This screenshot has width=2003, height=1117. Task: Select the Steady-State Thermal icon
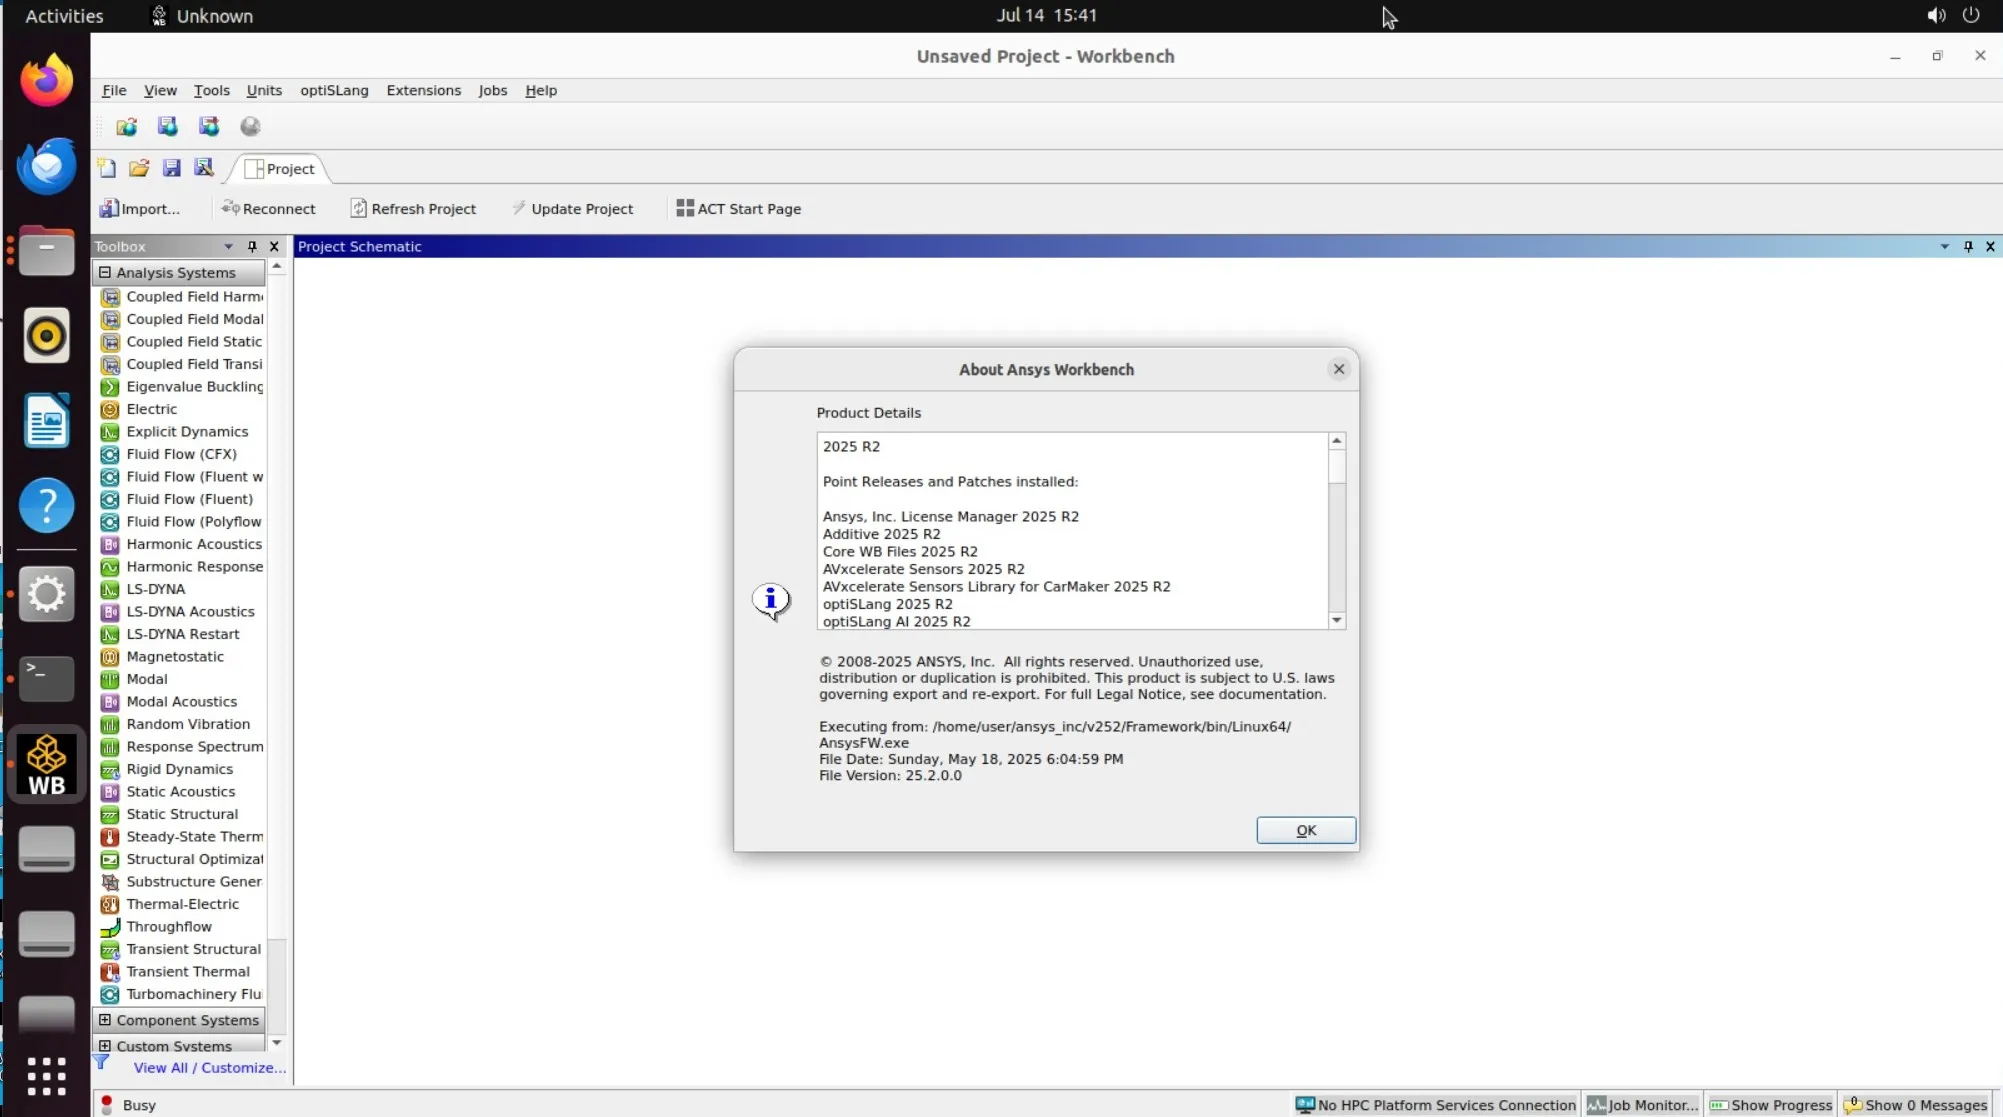[110, 837]
